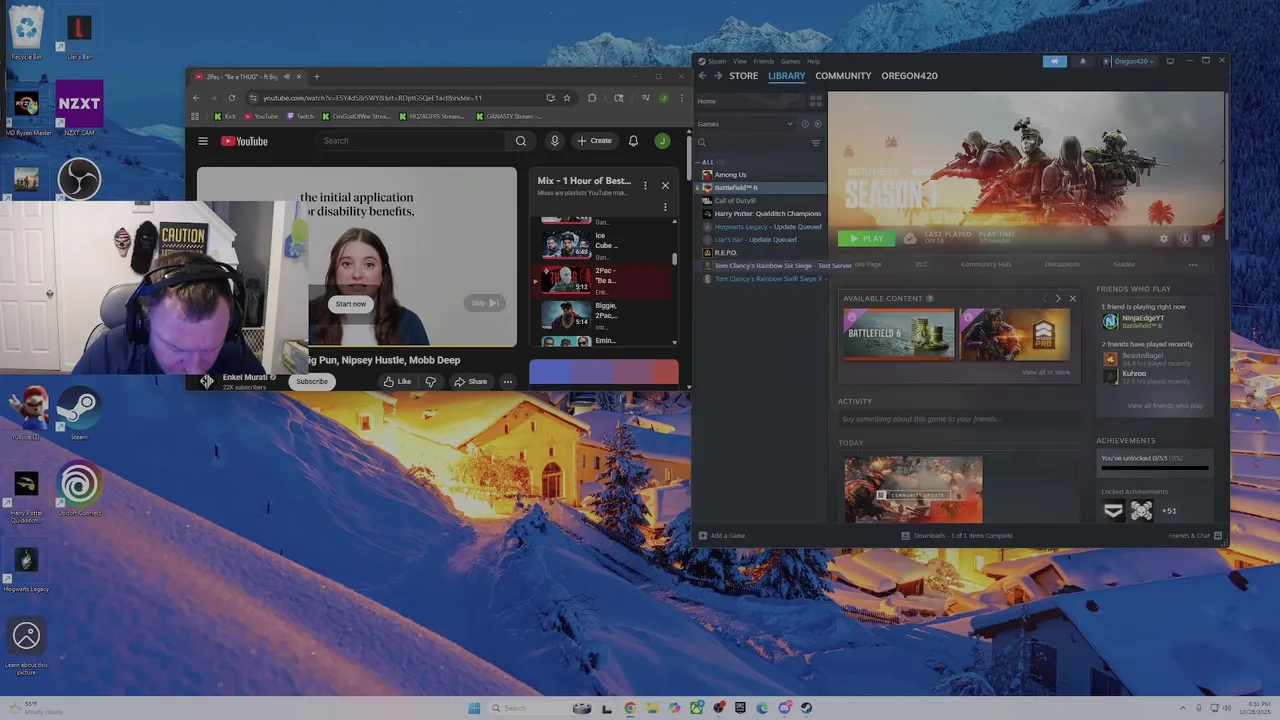
Task: Start YouTube voice search with microphone
Action: (554, 141)
